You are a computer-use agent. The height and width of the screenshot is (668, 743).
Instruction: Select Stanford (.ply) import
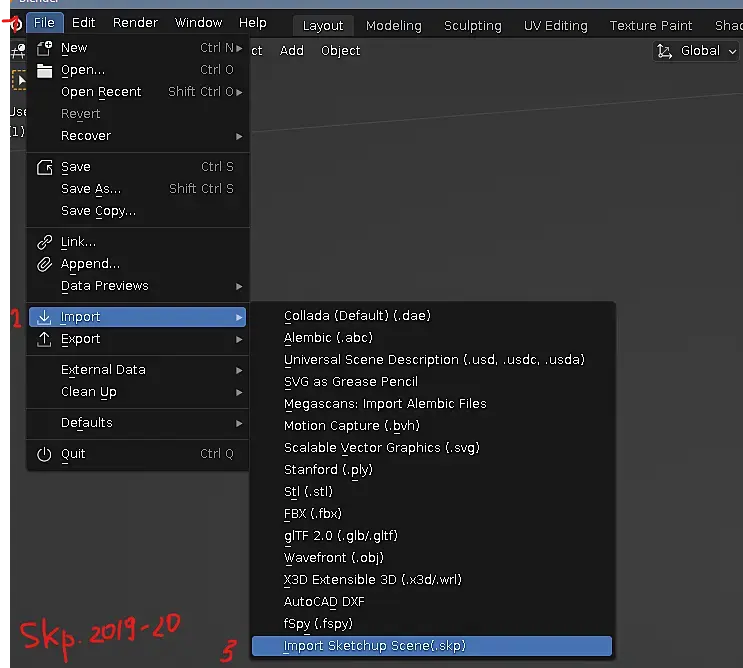(432, 470)
